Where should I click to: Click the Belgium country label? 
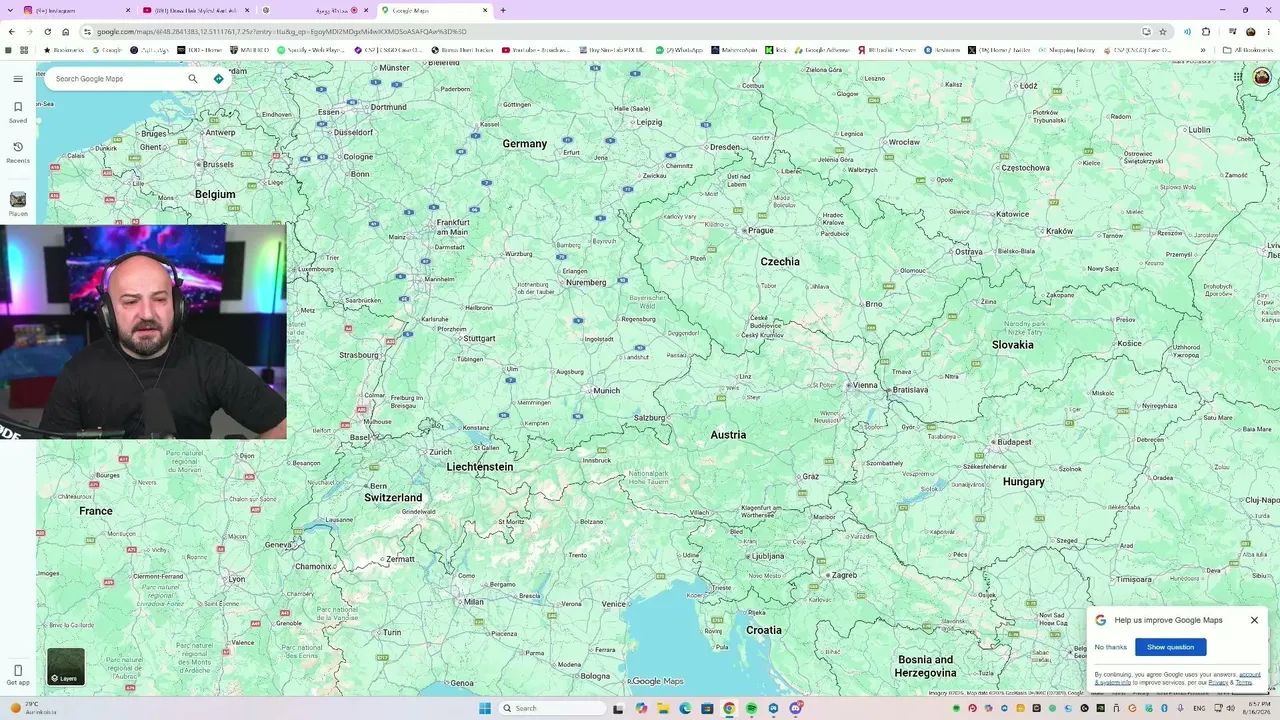tap(215, 195)
